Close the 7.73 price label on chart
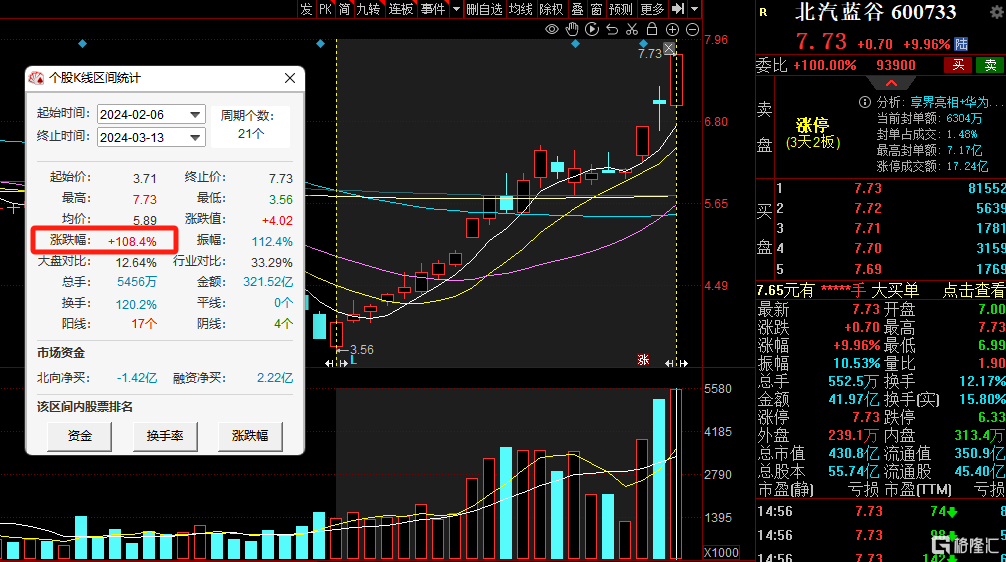Image resolution: width=1006 pixels, height=562 pixels. pos(669,48)
